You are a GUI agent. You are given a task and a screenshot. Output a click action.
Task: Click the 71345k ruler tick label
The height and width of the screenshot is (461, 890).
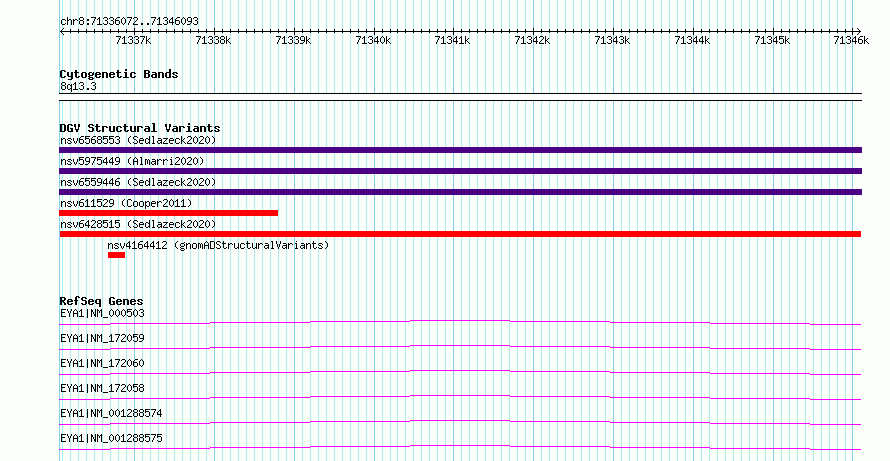click(x=773, y=40)
